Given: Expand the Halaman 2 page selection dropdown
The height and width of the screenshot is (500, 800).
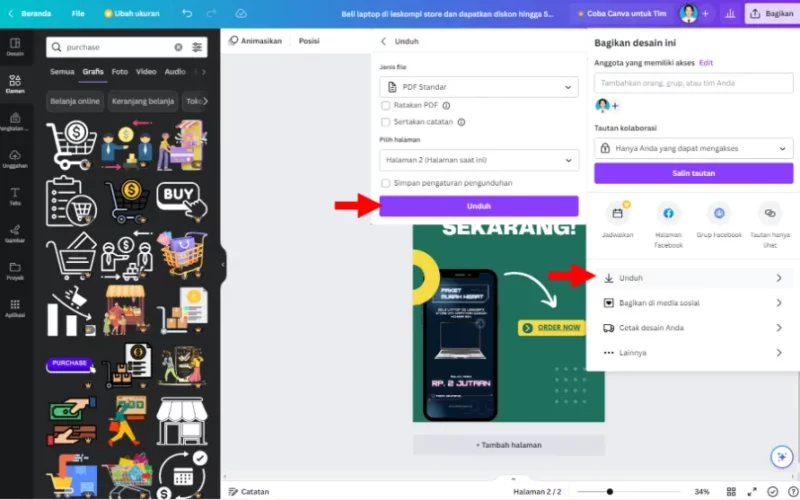Looking at the screenshot, I should 479,160.
